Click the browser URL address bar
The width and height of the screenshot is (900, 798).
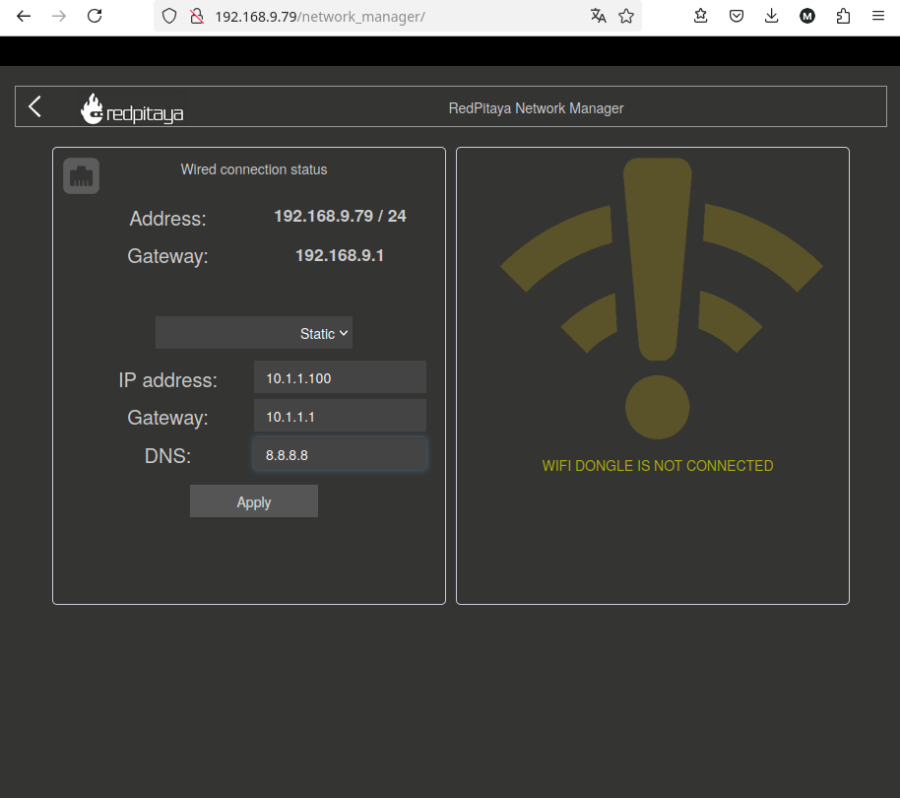click(400, 16)
